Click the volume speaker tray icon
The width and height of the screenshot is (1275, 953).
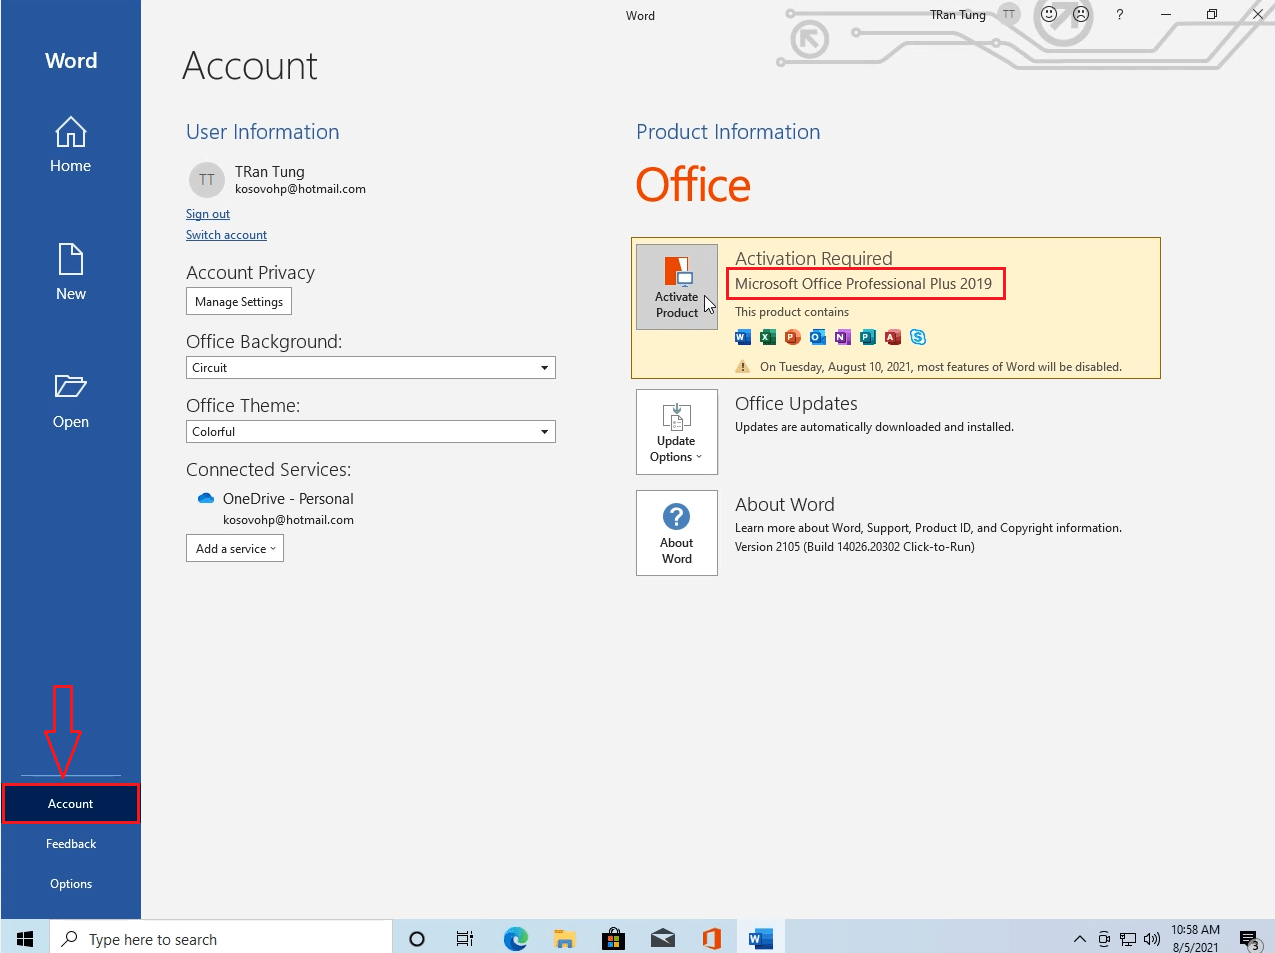[x=1152, y=939]
